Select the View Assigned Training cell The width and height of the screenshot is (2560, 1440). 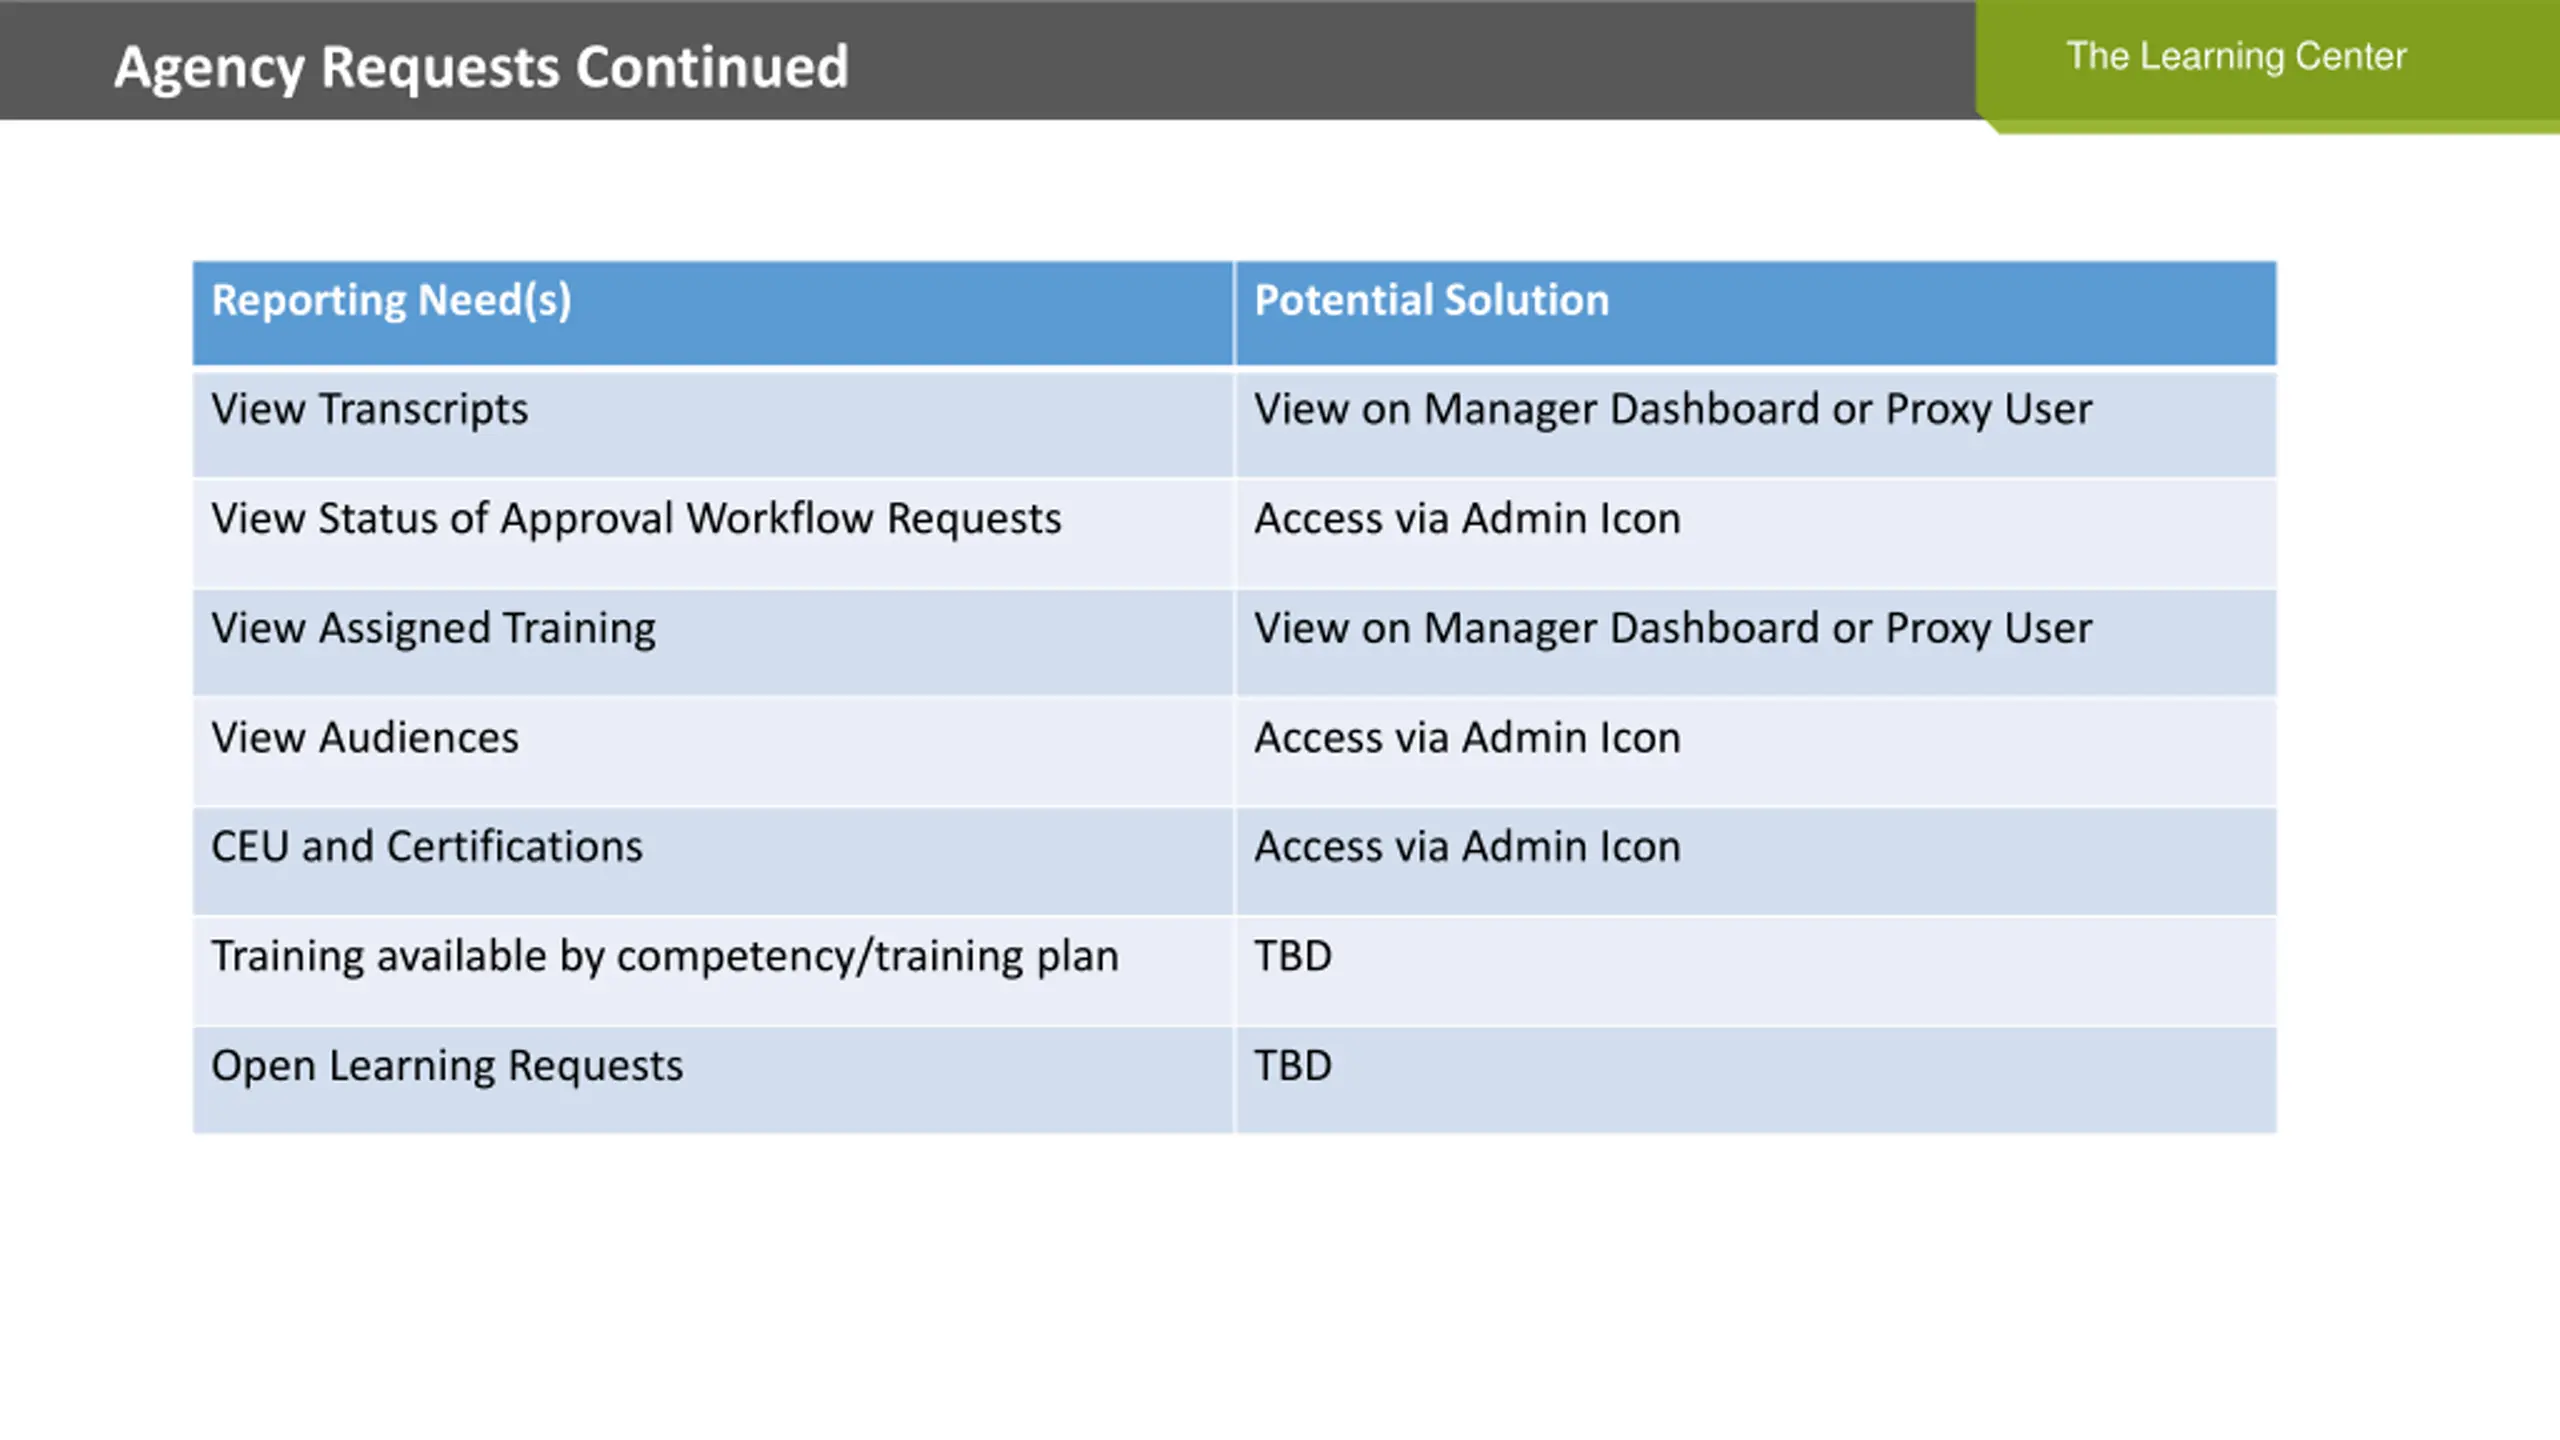[x=713, y=643]
